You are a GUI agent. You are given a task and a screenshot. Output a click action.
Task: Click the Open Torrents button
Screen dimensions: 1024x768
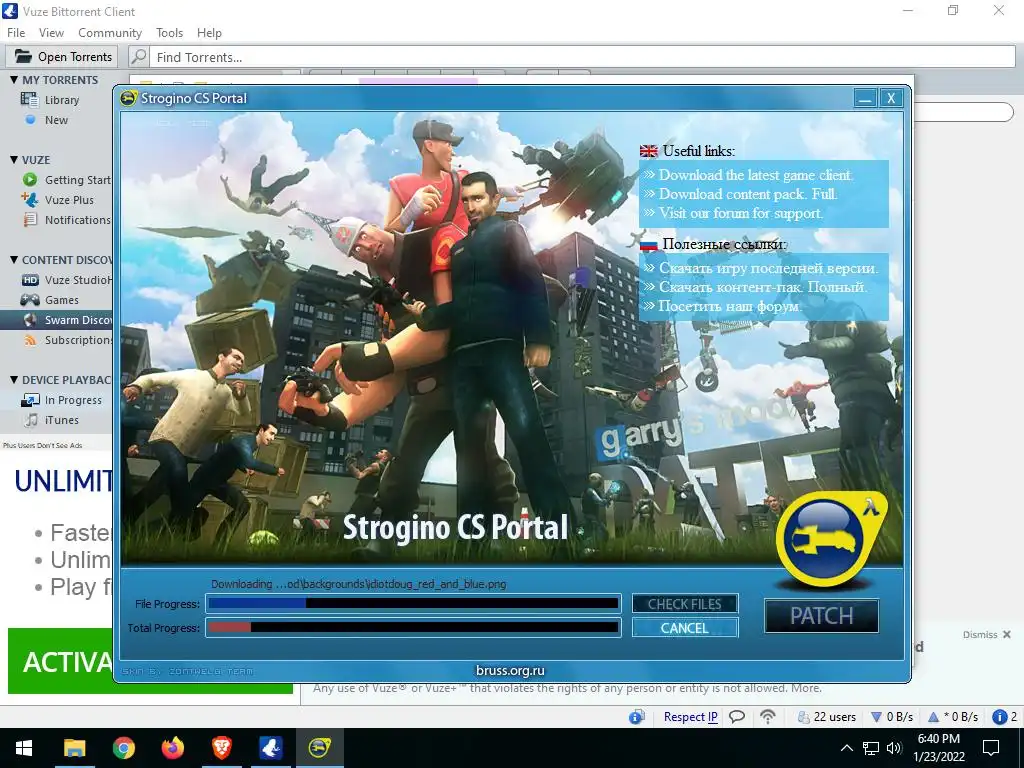62,57
